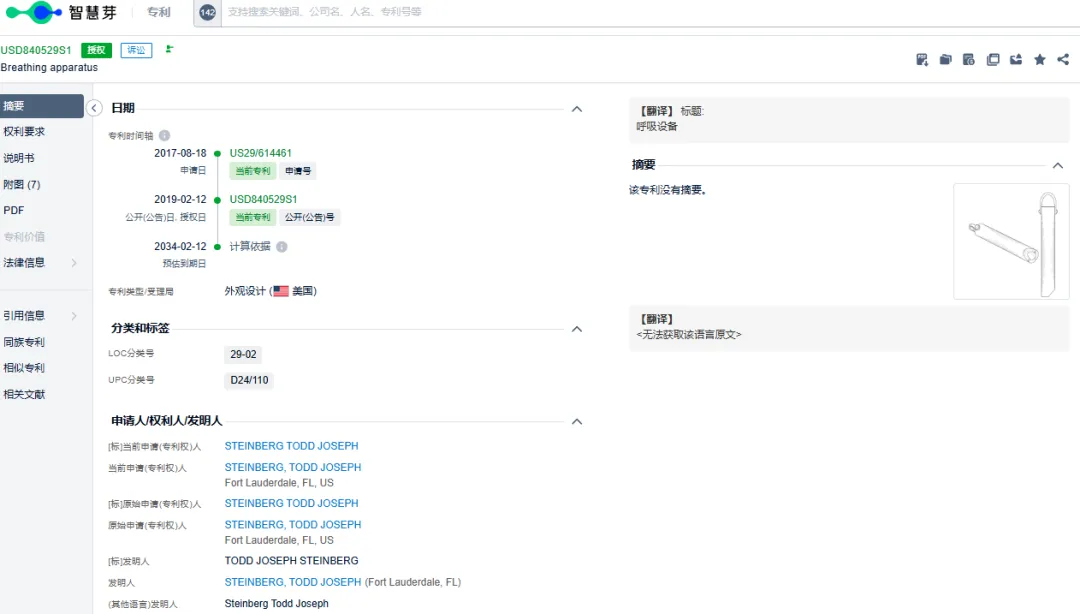Open the 同族专利 sidebar tab
The height and width of the screenshot is (614, 1080).
[x=24, y=342]
